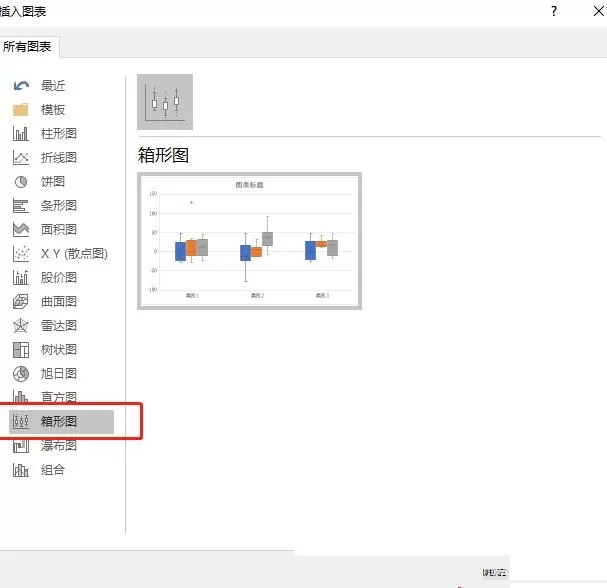607x588 pixels.
Task: Click the XY scatter (散点图) icon
Action: 21,254
